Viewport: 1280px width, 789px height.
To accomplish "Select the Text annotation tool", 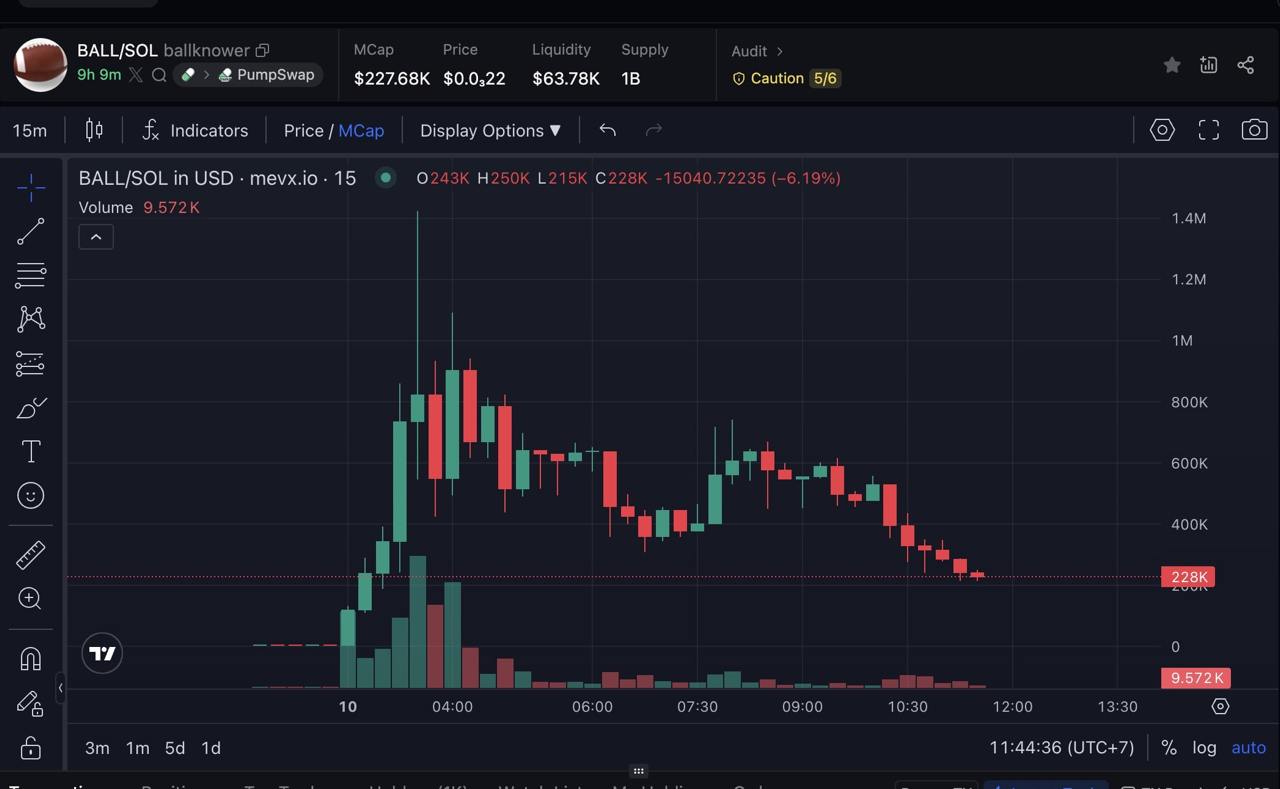I will point(31,452).
